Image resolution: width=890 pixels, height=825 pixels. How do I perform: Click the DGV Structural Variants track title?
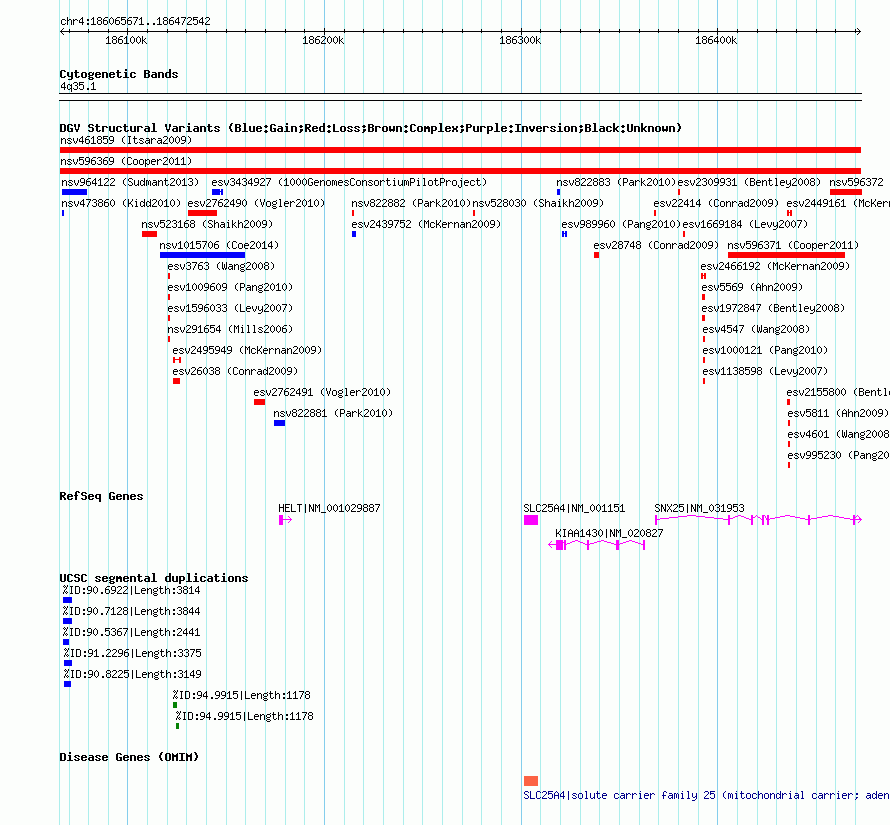[x=371, y=128]
